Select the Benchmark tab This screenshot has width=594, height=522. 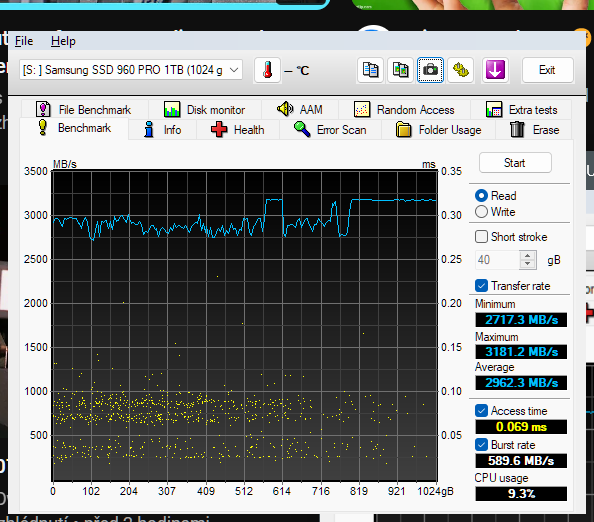75,128
